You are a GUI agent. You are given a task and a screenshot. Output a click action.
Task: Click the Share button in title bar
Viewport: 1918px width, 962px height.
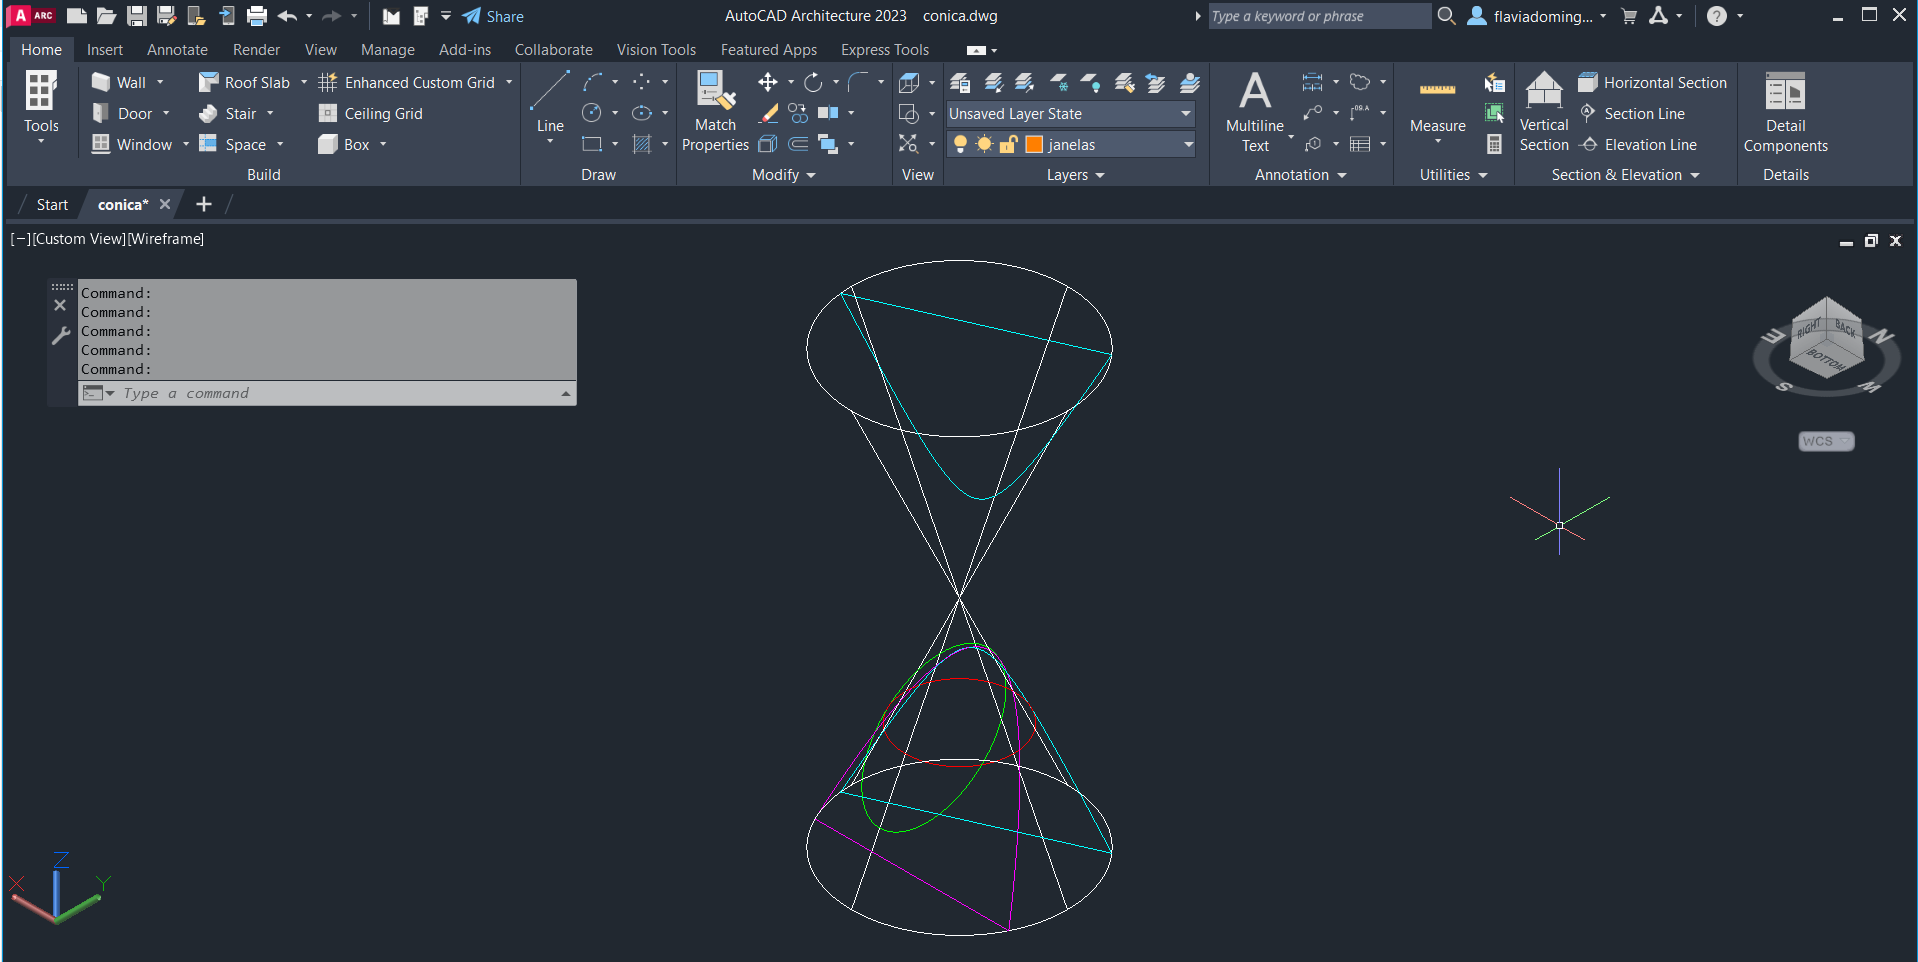point(494,16)
